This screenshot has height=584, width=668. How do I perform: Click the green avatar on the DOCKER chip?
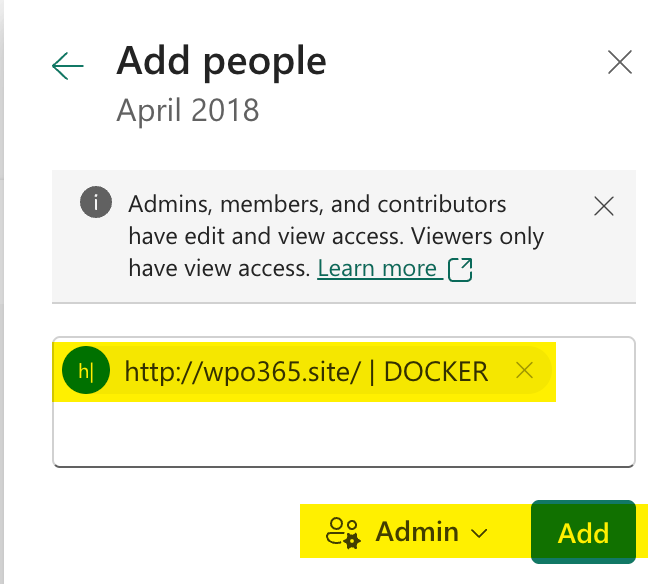[x=85, y=372]
